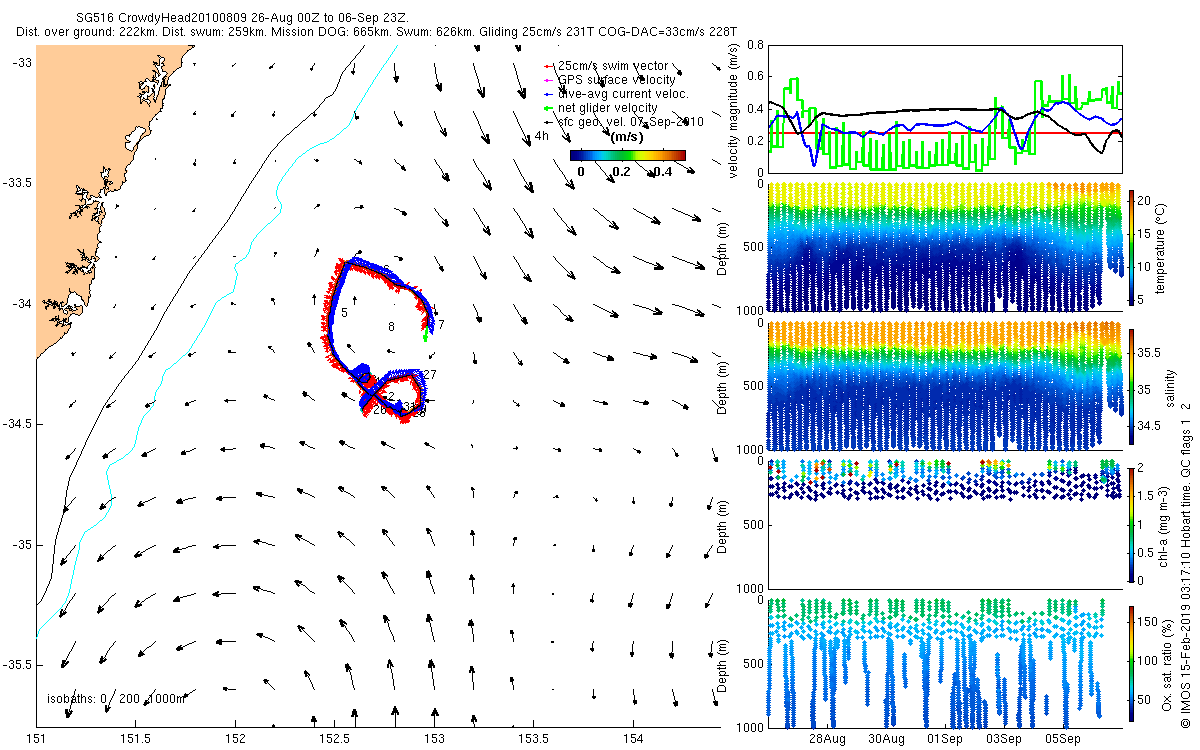The width and height of the screenshot is (1200, 750).
Task: Click the '153.5' longitude tick on map
Action: click(534, 738)
